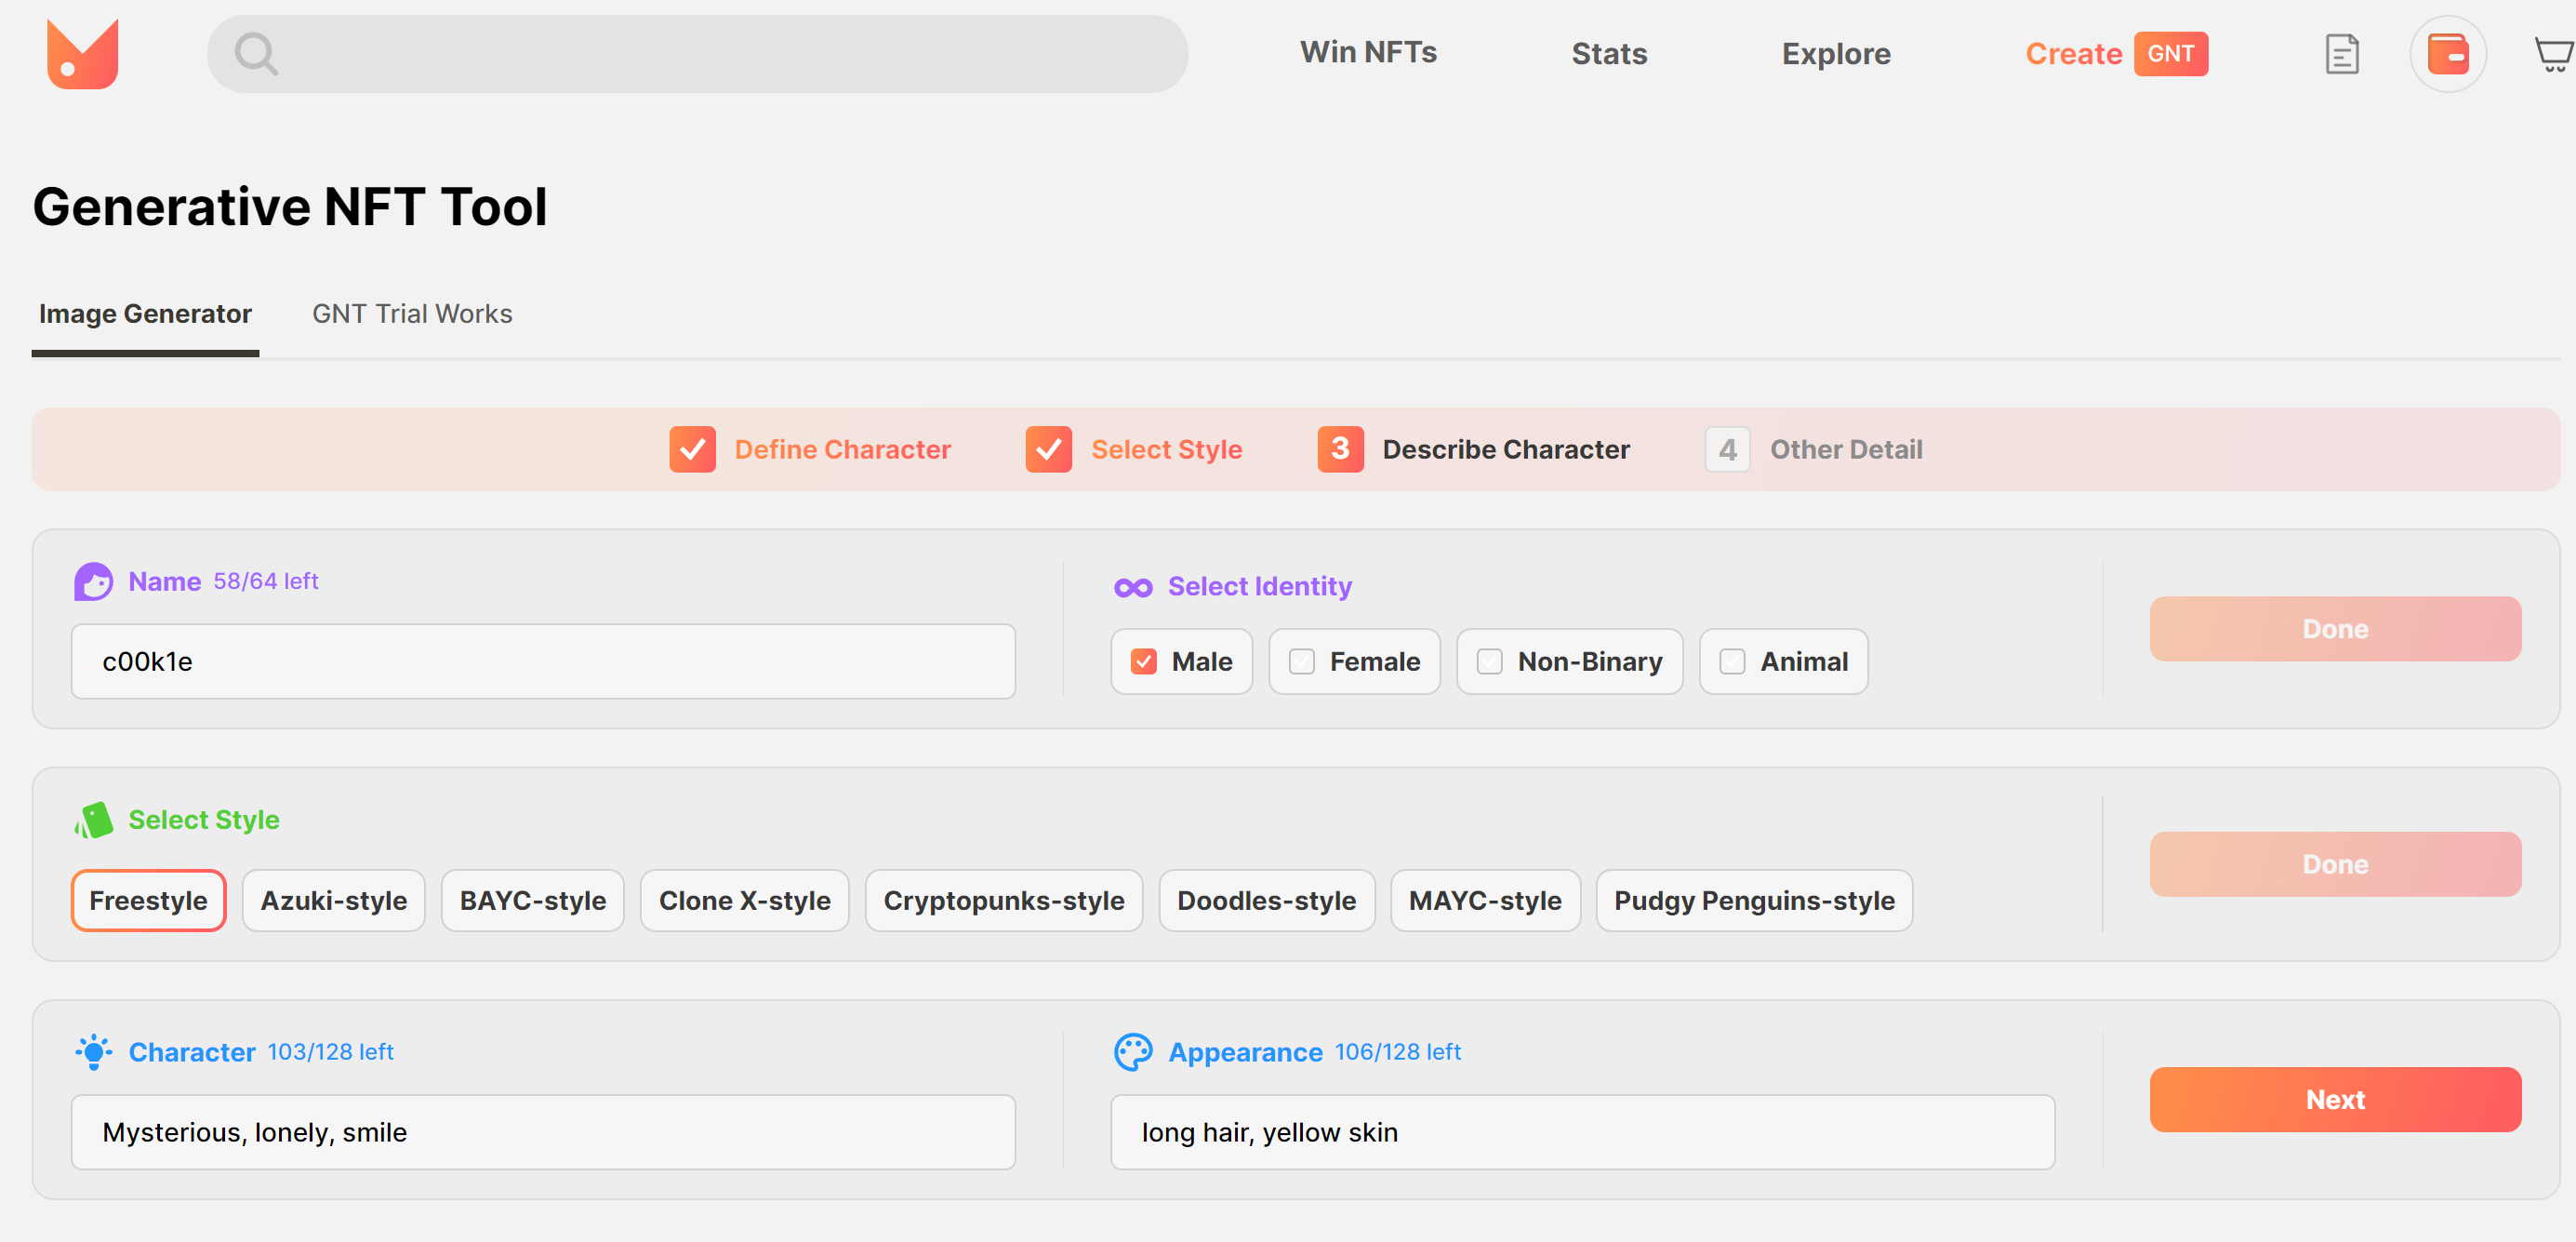Viewport: 2576px width, 1242px height.
Task: Click the '103/128 left' counter text
Action: pyautogui.click(x=330, y=1052)
